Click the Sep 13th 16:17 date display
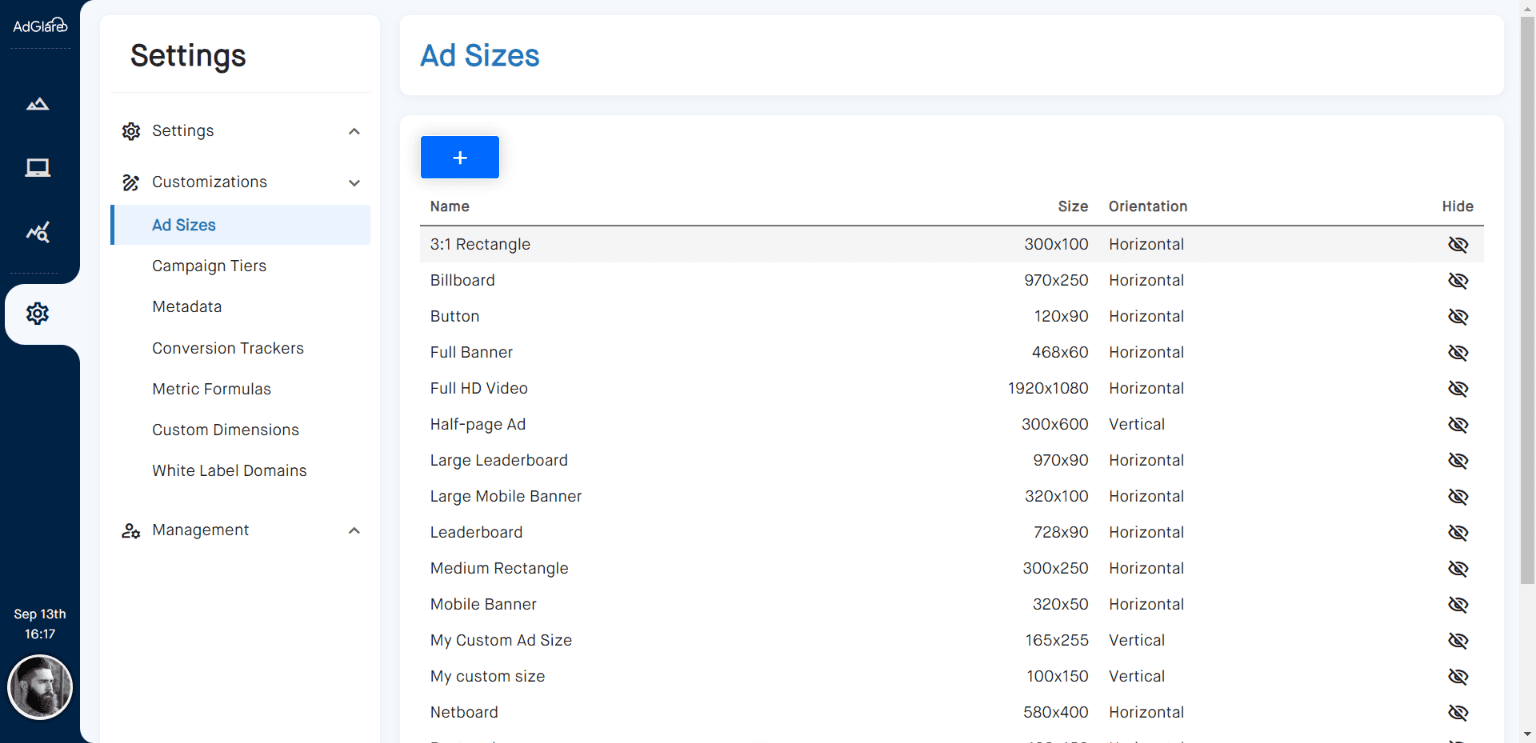The height and width of the screenshot is (743, 1536). click(x=40, y=624)
